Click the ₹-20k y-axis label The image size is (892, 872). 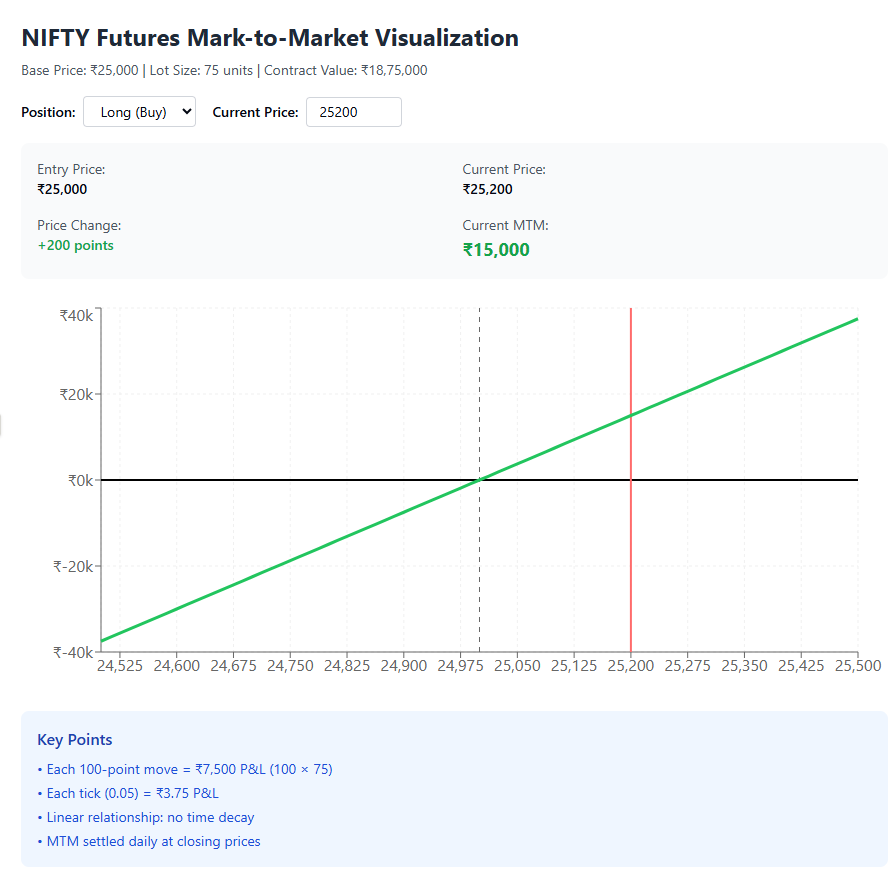coord(73,567)
